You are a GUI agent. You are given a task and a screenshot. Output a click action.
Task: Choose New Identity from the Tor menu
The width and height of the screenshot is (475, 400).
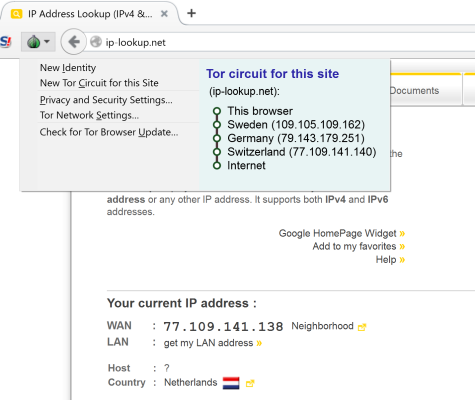68,68
